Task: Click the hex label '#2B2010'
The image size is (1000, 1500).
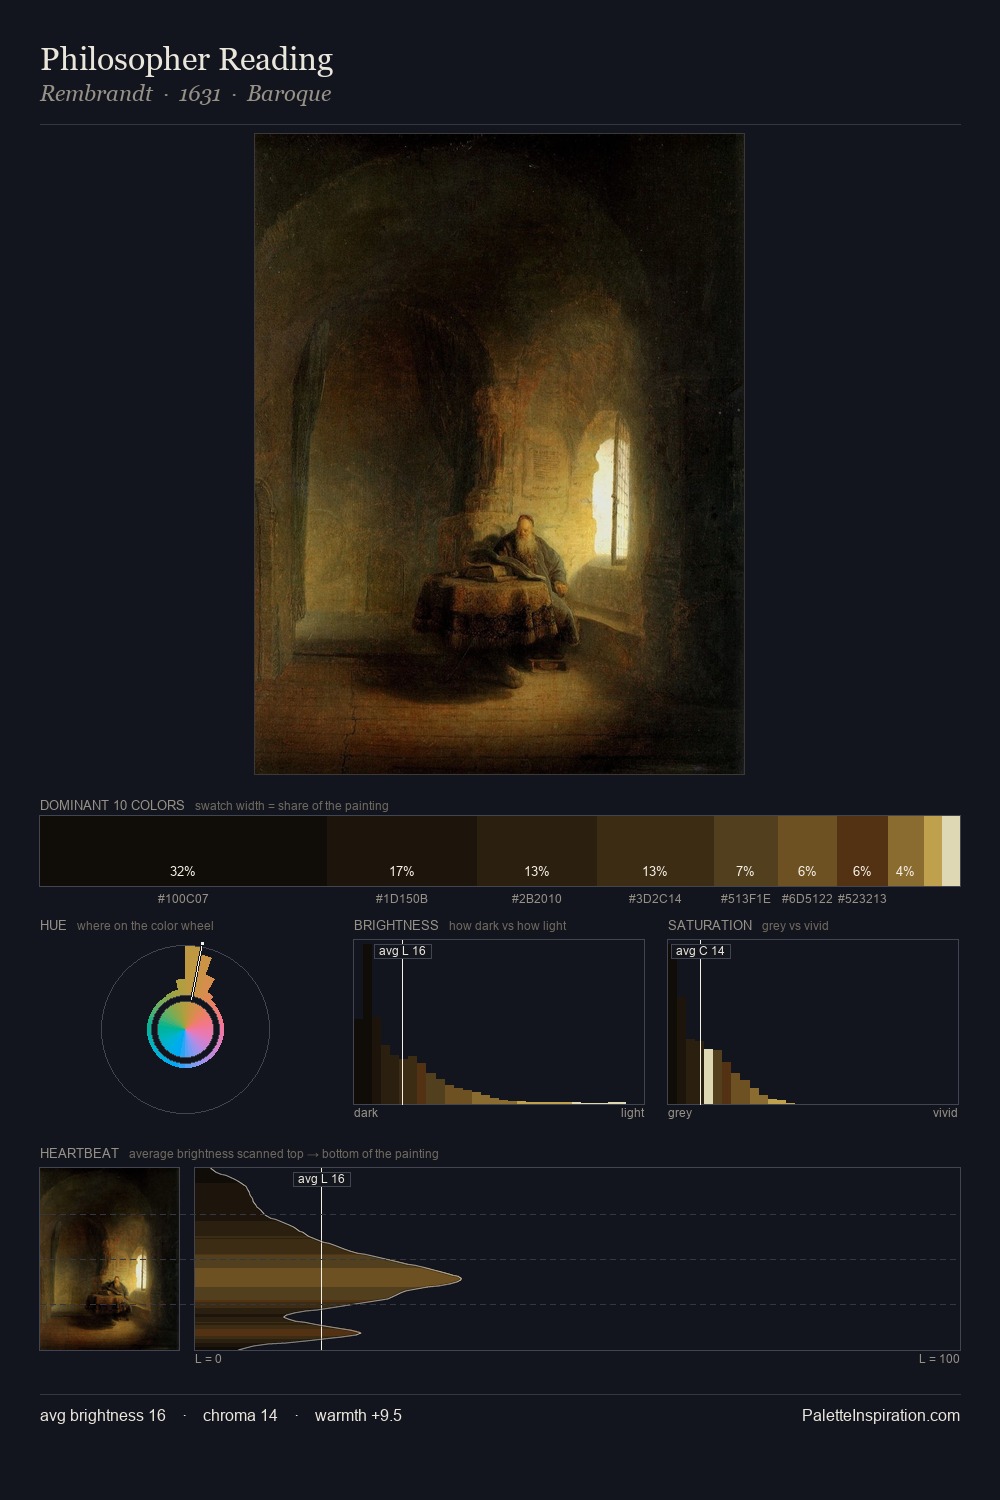Action: (537, 899)
